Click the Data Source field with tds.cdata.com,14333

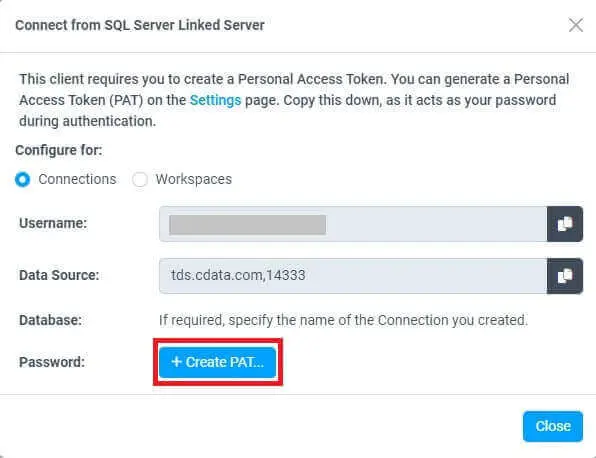353,276
